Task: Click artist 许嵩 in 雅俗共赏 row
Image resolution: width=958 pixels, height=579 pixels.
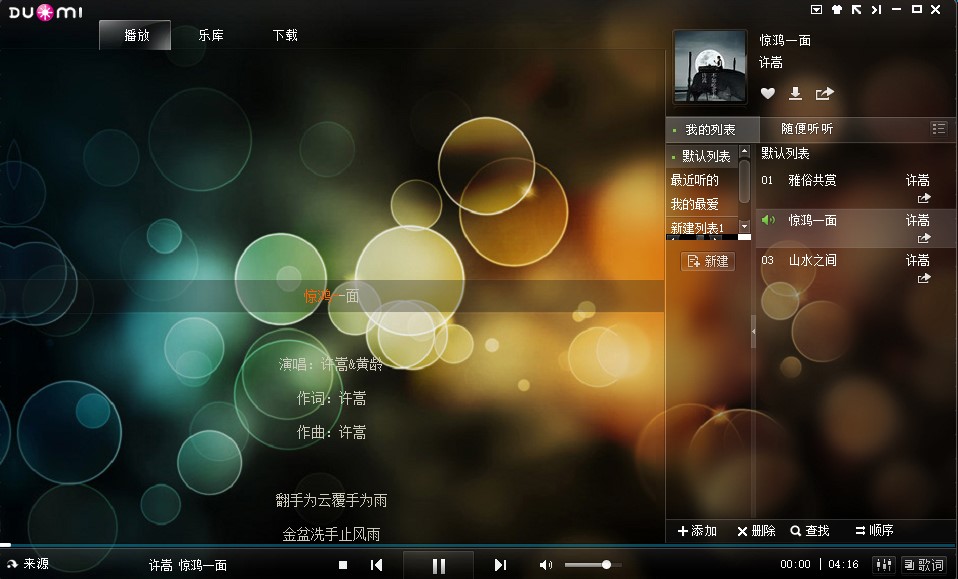Action: click(x=917, y=180)
